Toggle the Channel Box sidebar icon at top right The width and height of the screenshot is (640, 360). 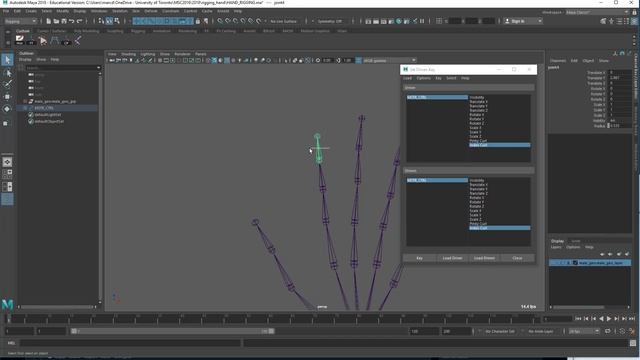[x=635, y=21]
